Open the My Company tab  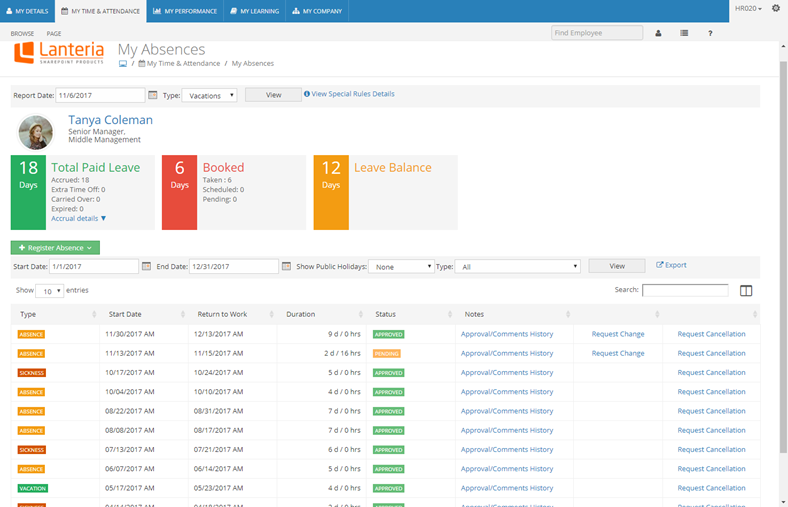[x=317, y=11]
